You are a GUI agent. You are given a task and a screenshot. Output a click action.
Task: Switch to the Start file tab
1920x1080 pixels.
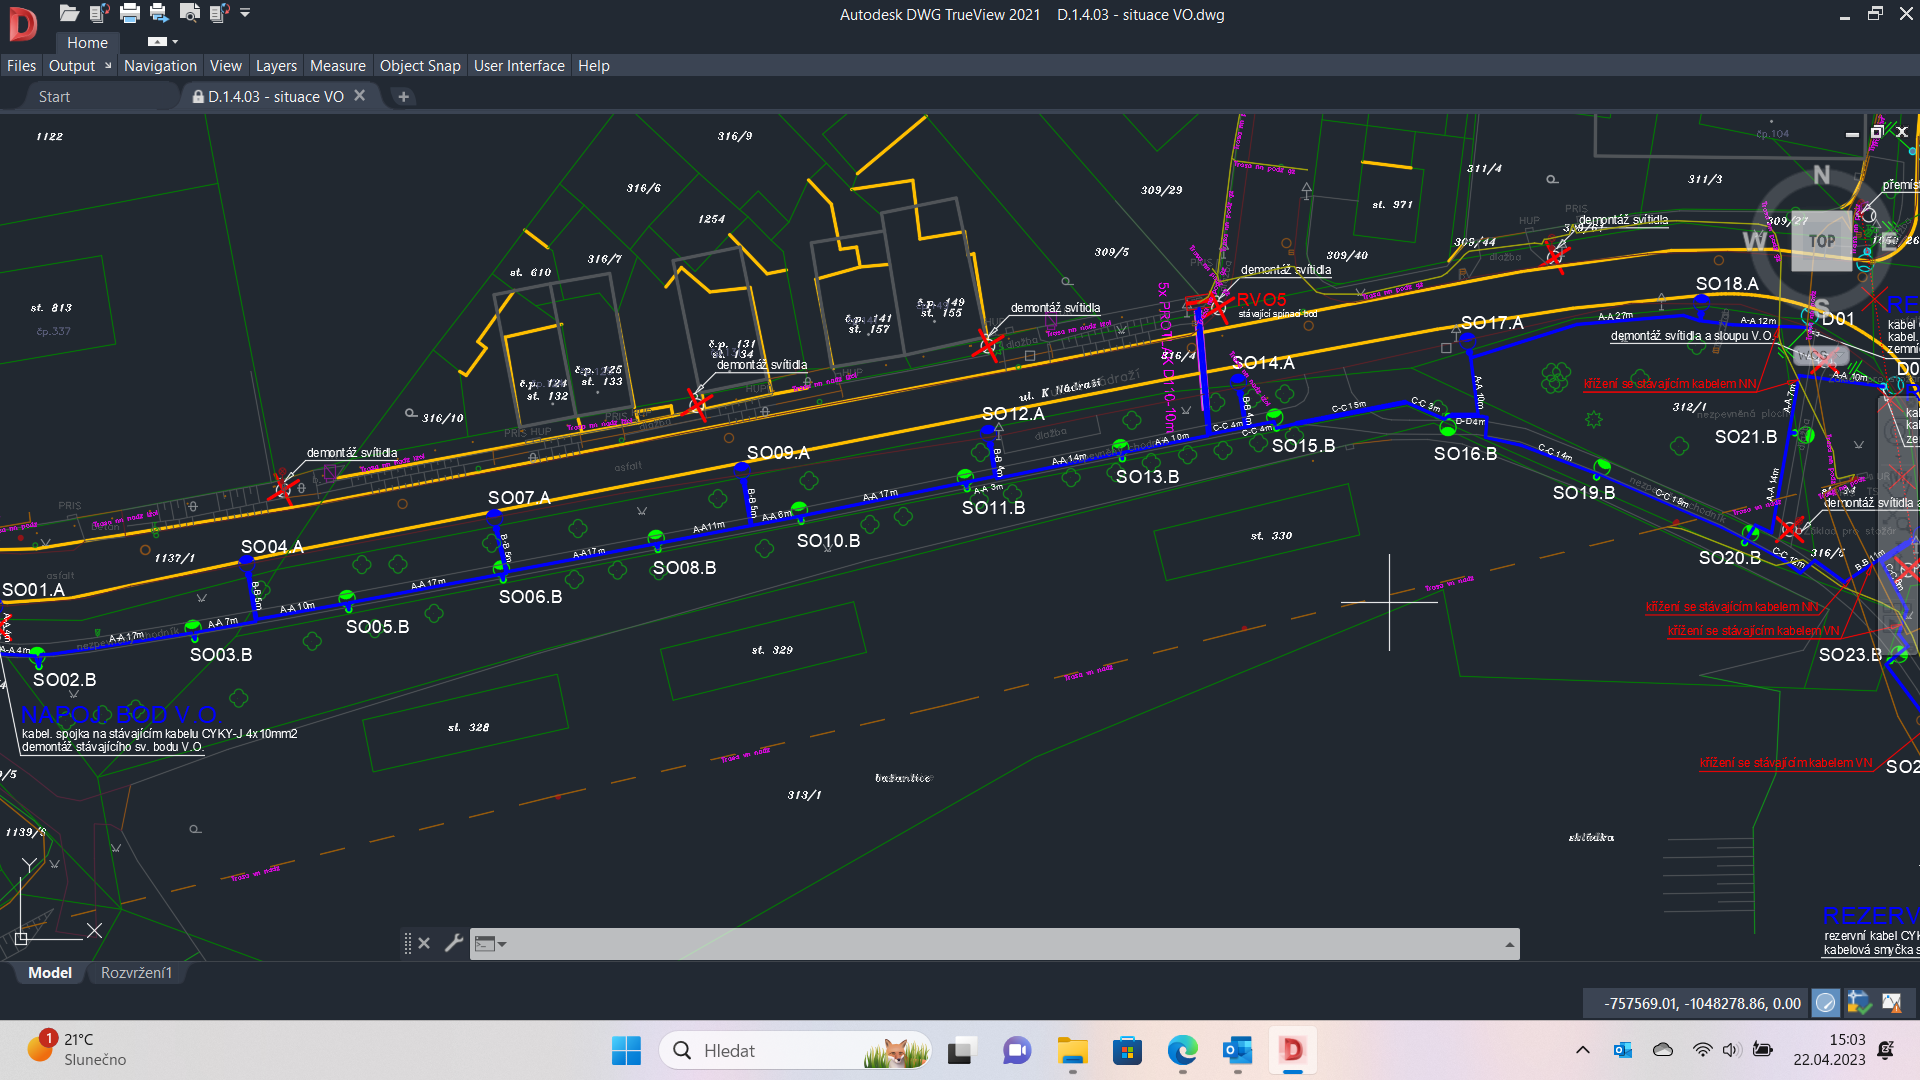click(x=54, y=96)
